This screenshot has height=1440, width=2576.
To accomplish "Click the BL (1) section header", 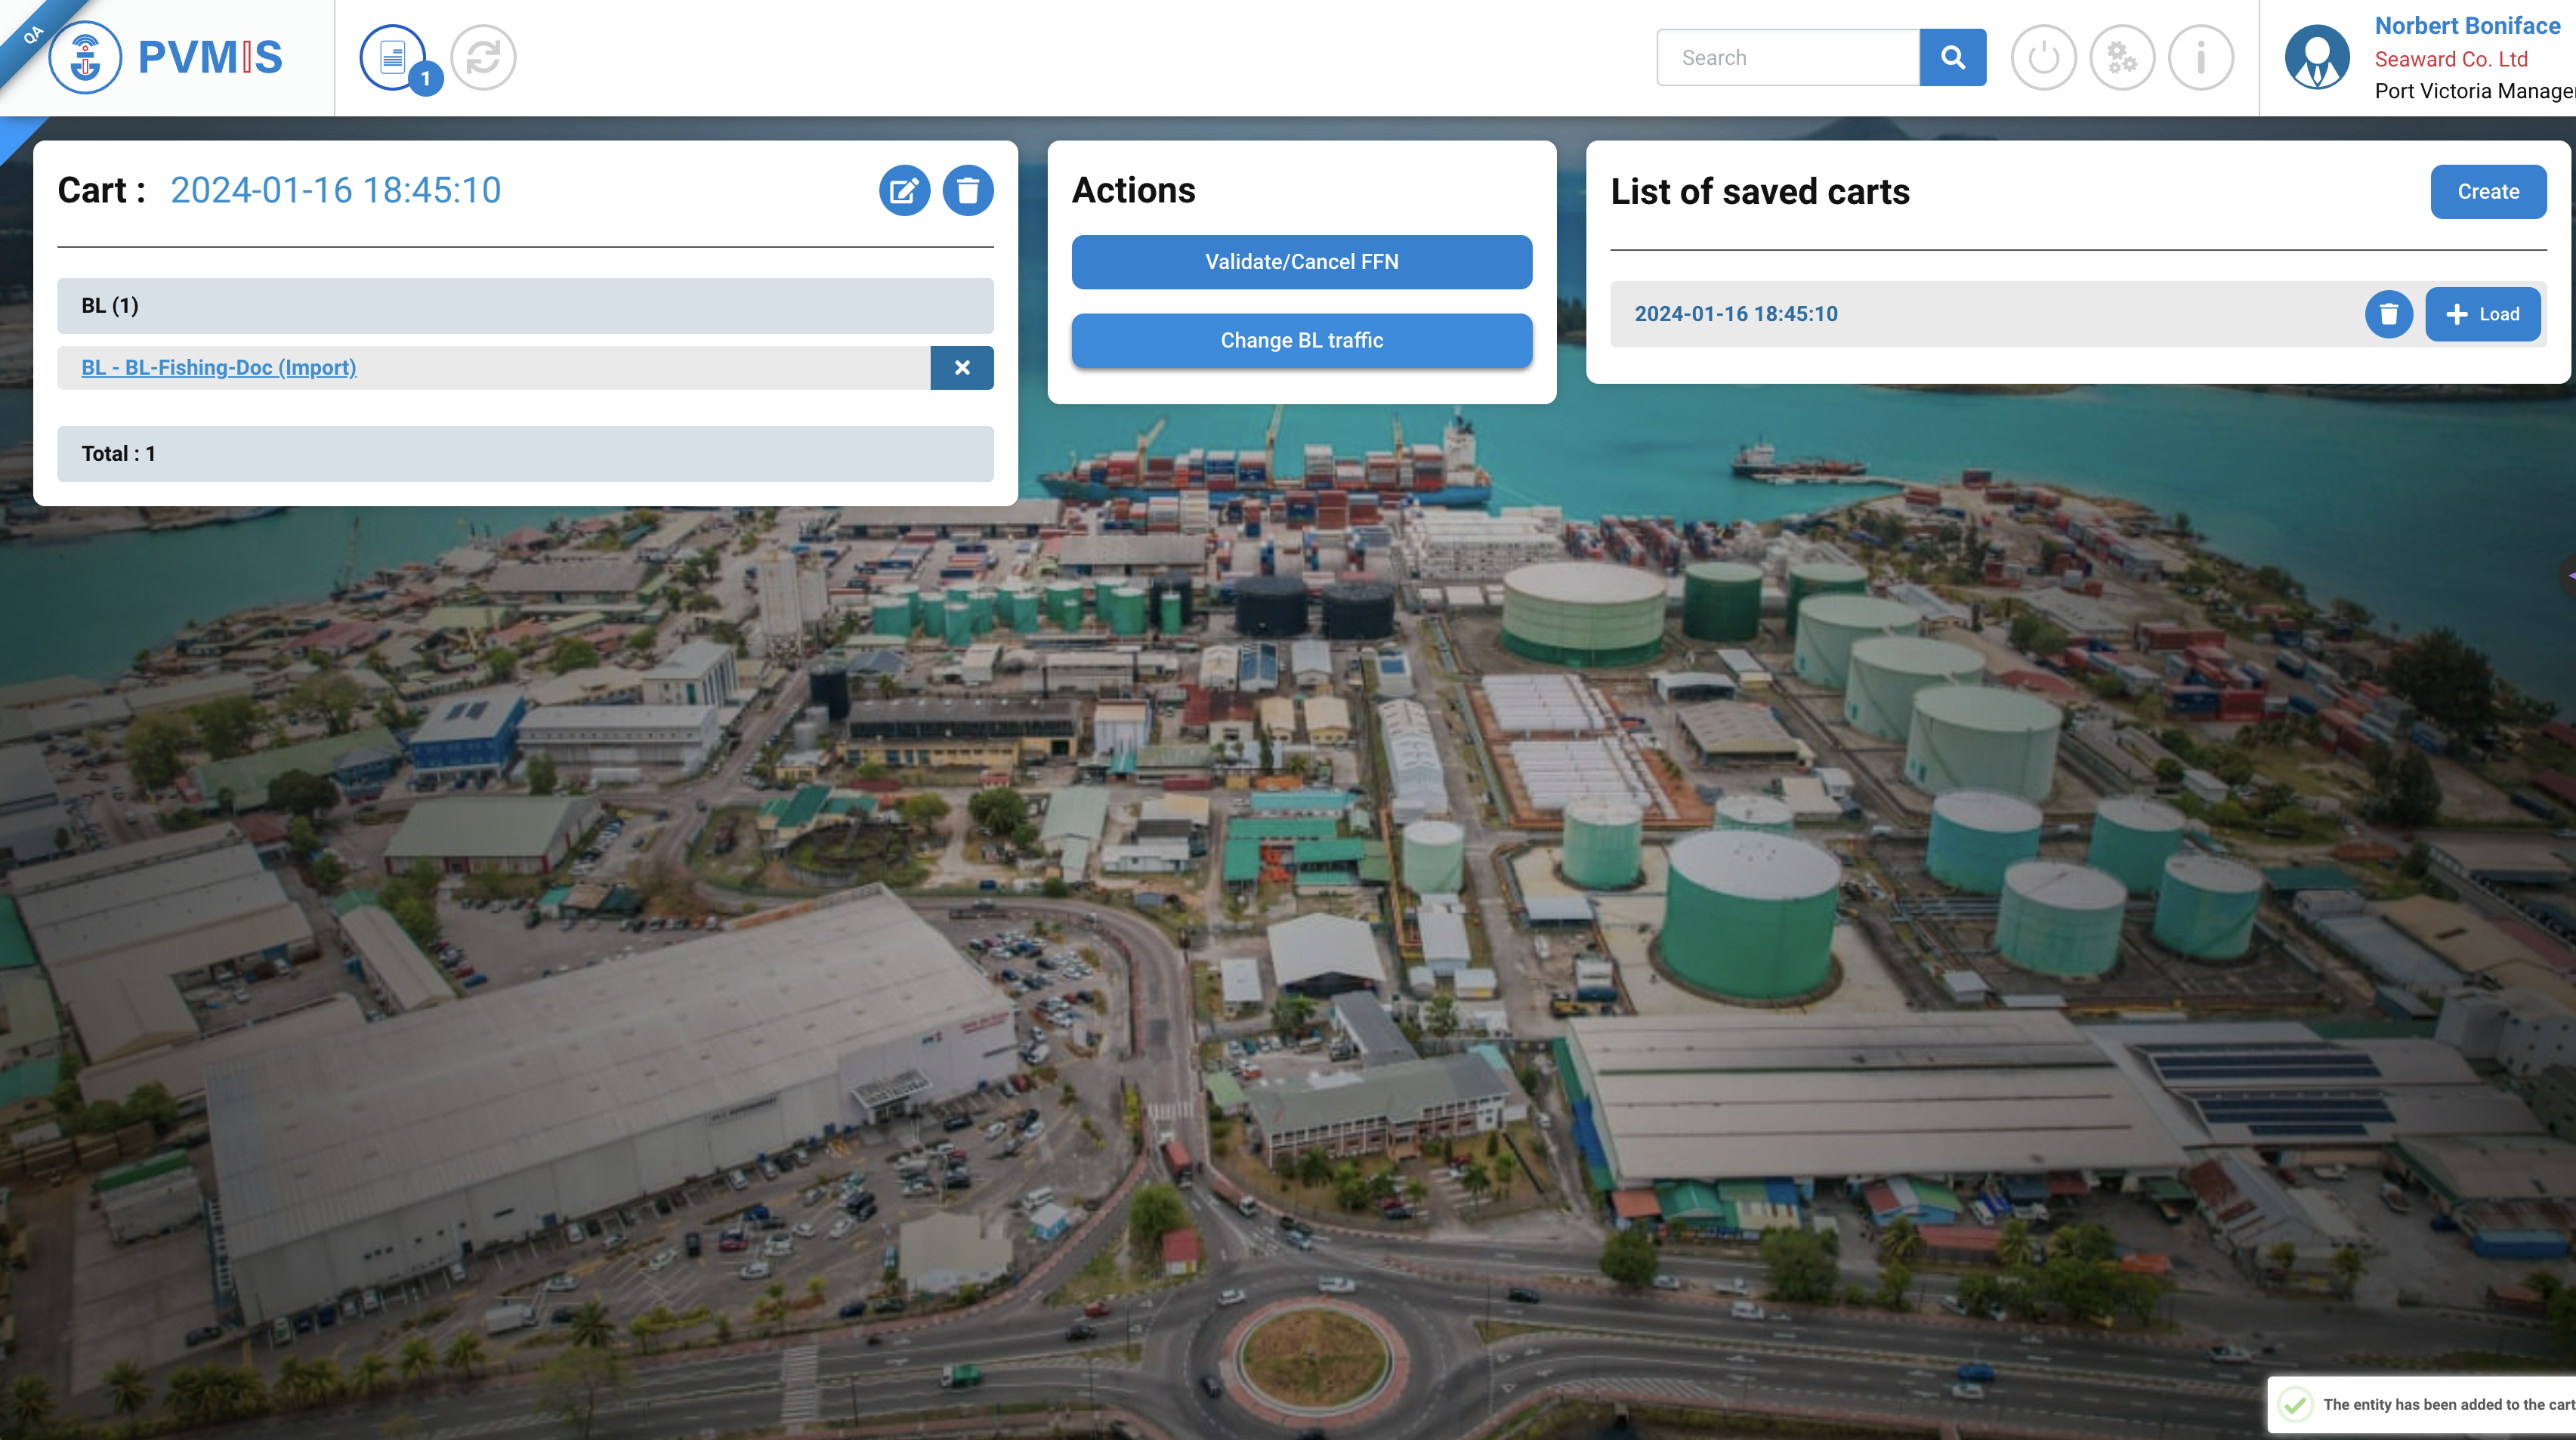I will pos(525,306).
